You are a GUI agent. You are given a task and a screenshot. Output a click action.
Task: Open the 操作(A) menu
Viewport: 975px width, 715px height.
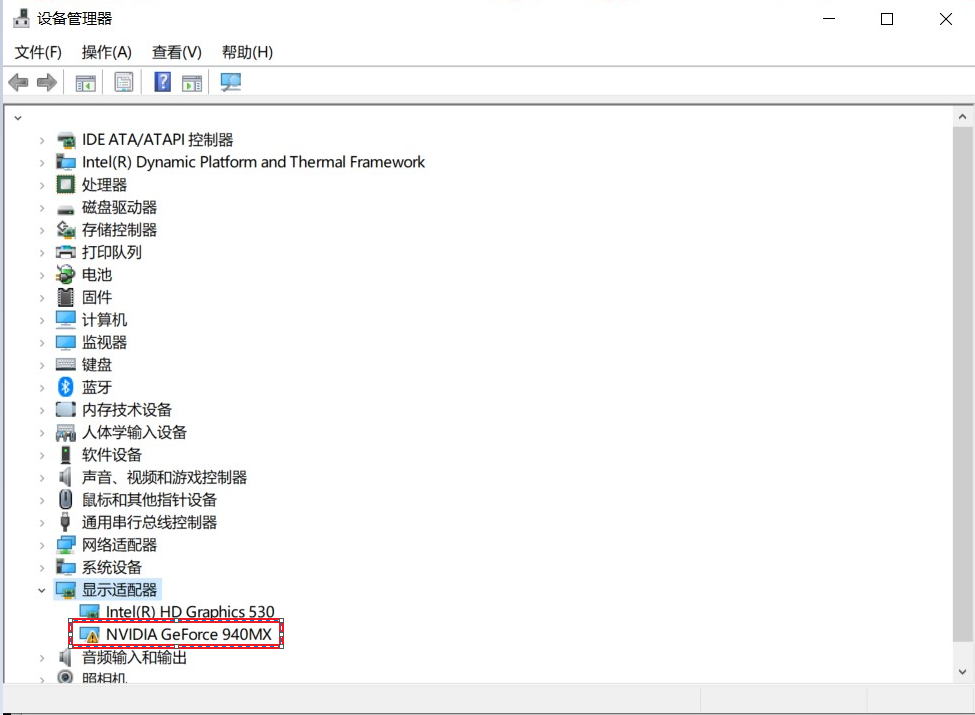106,52
